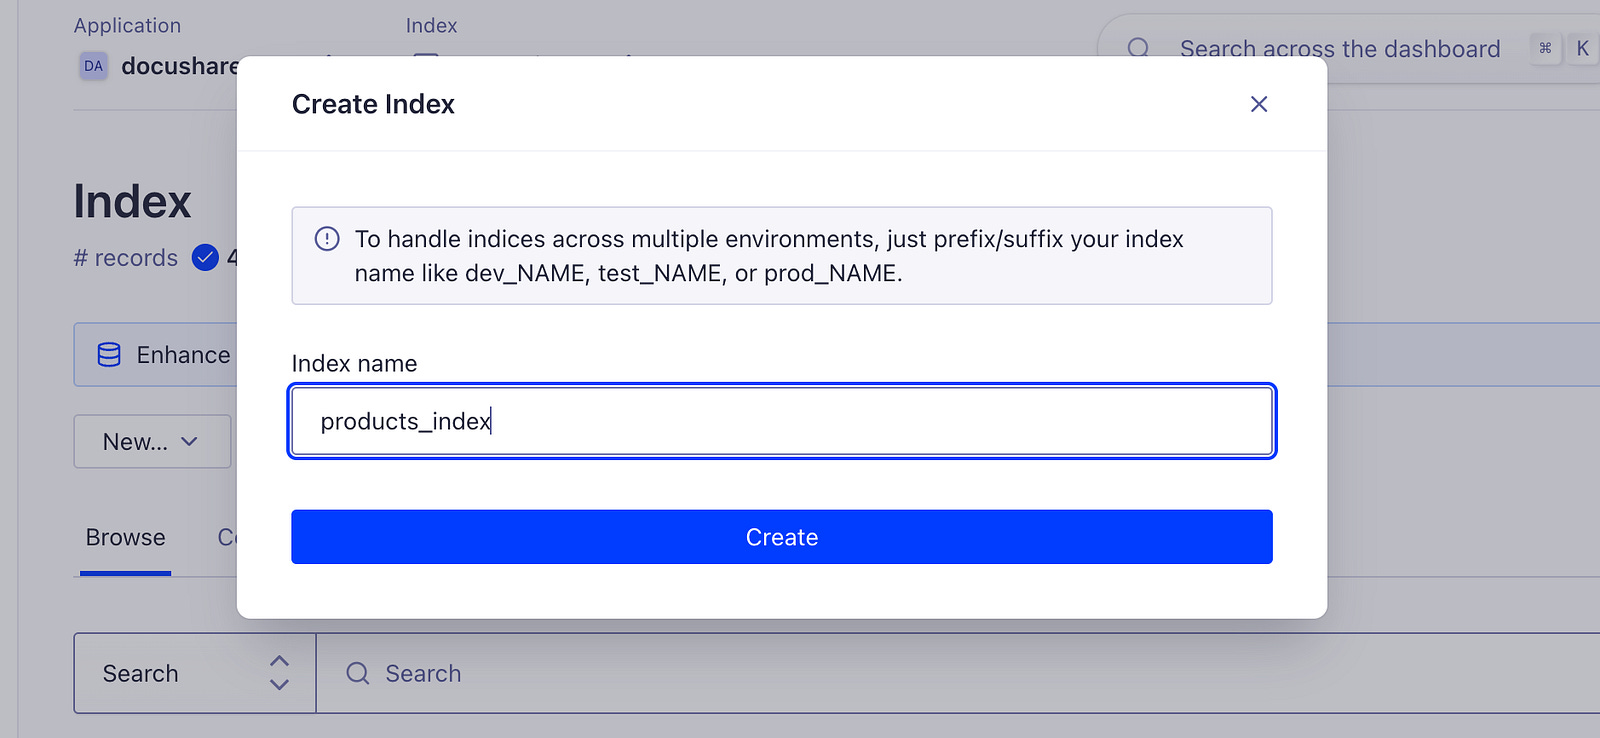This screenshot has width=1600, height=738.
Task: Click the chevron arrow on the New... button
Action: pos(190,441)
